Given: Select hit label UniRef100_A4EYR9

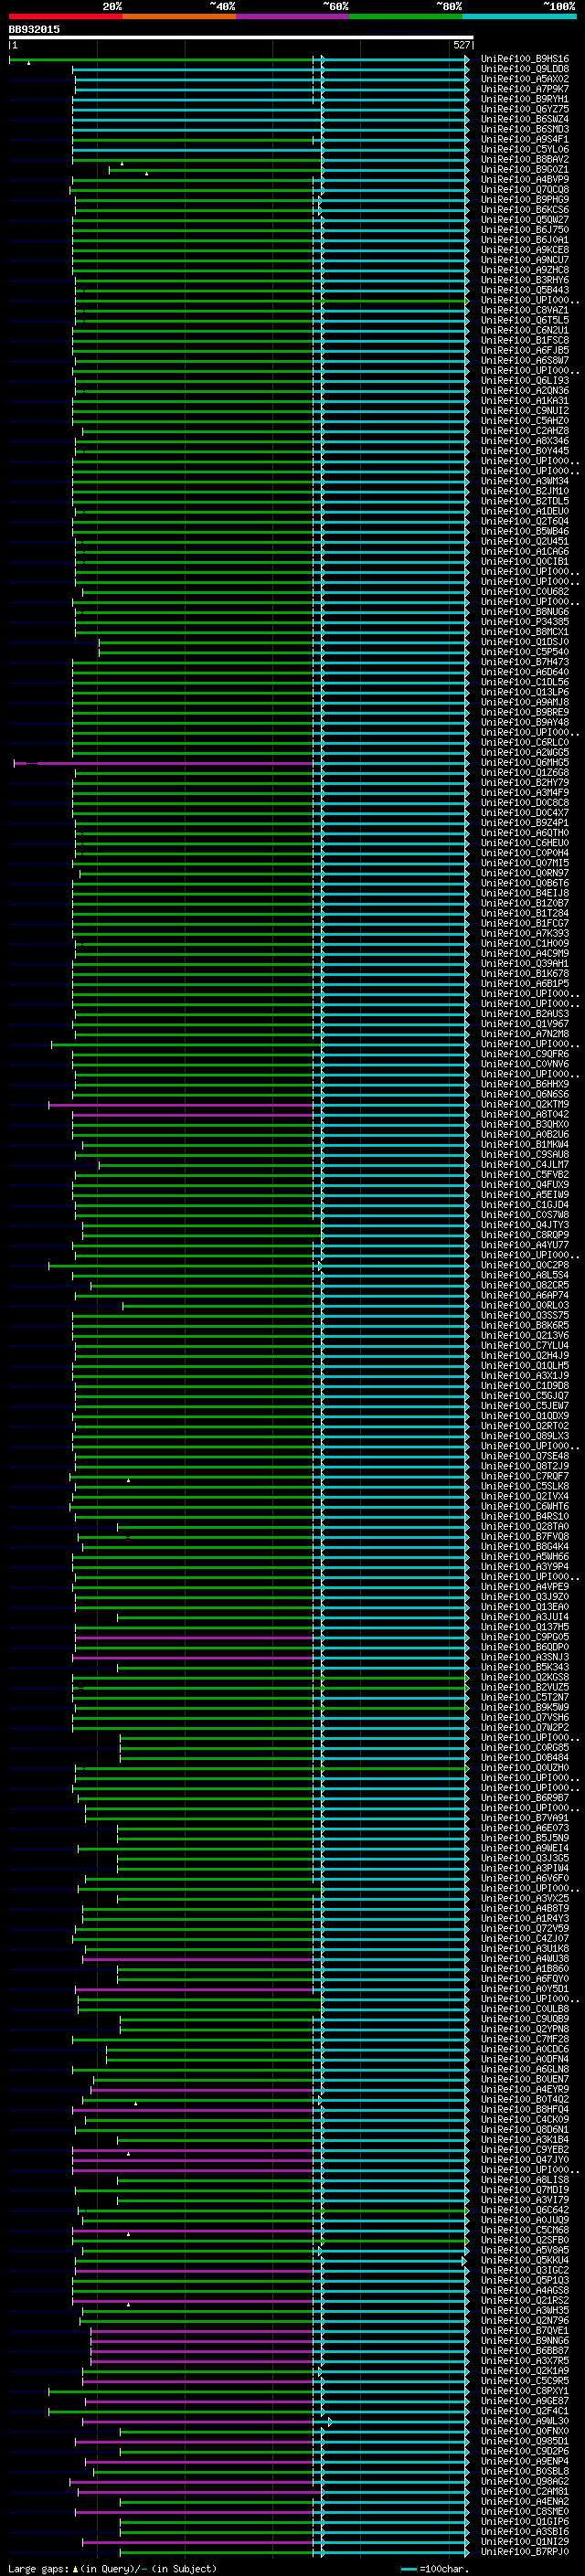Looking at the screenshot, I should tap(525, 2089).
